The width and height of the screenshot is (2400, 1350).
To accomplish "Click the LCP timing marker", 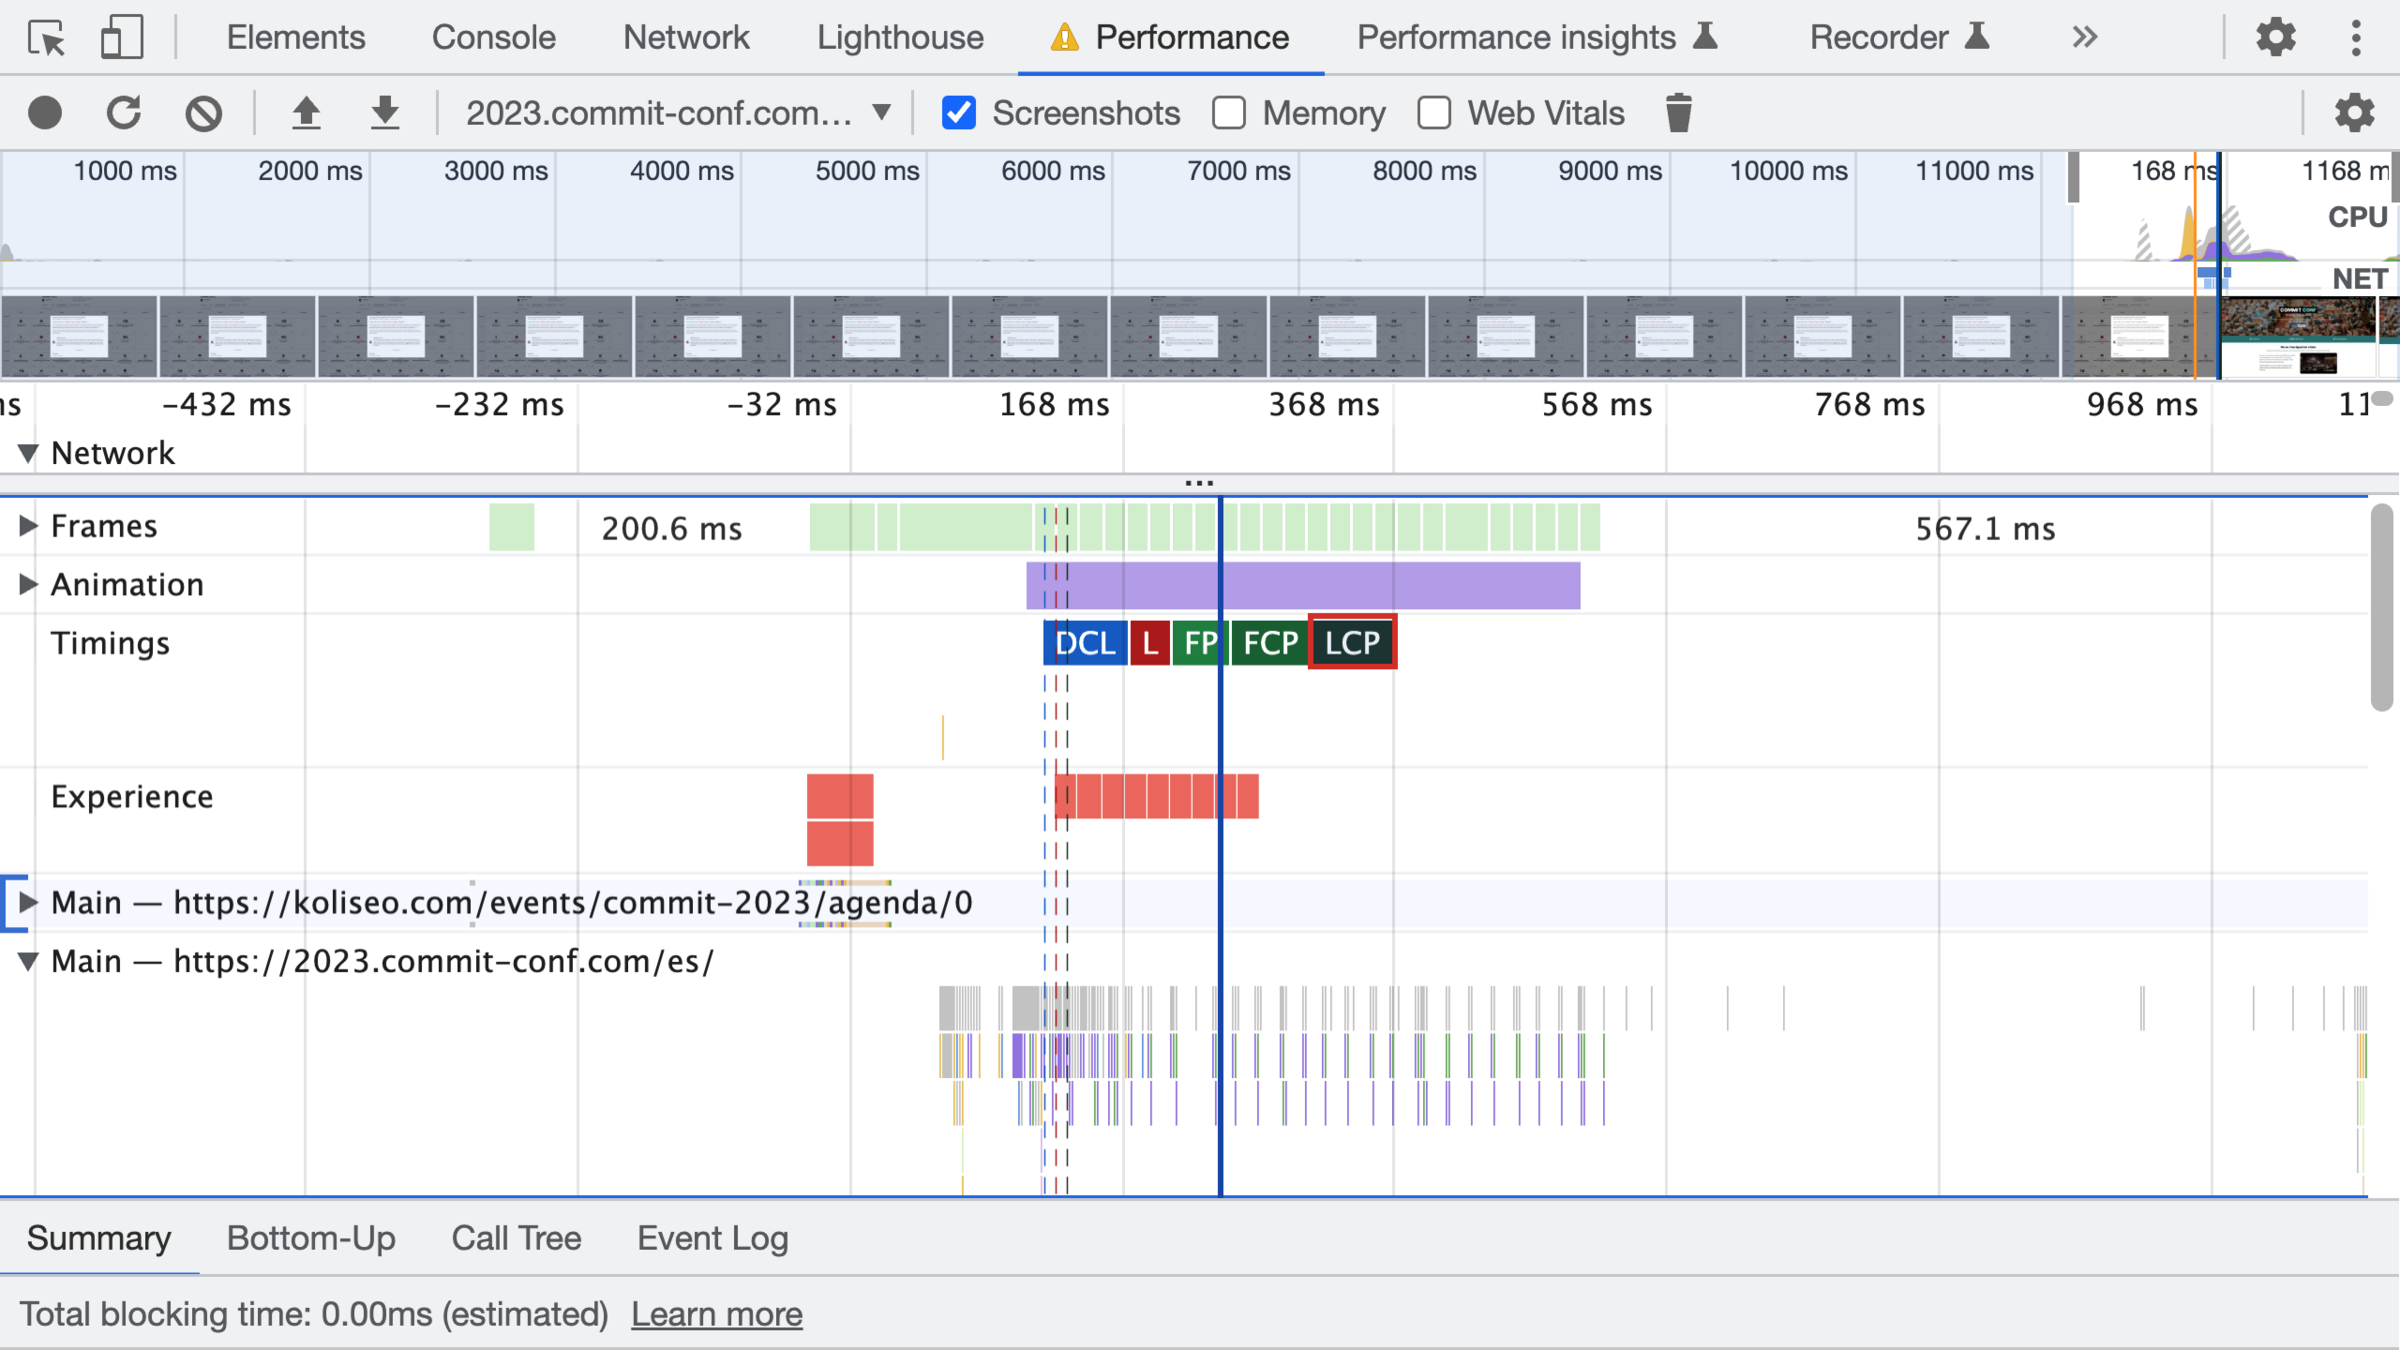I will click(1352, 643).
